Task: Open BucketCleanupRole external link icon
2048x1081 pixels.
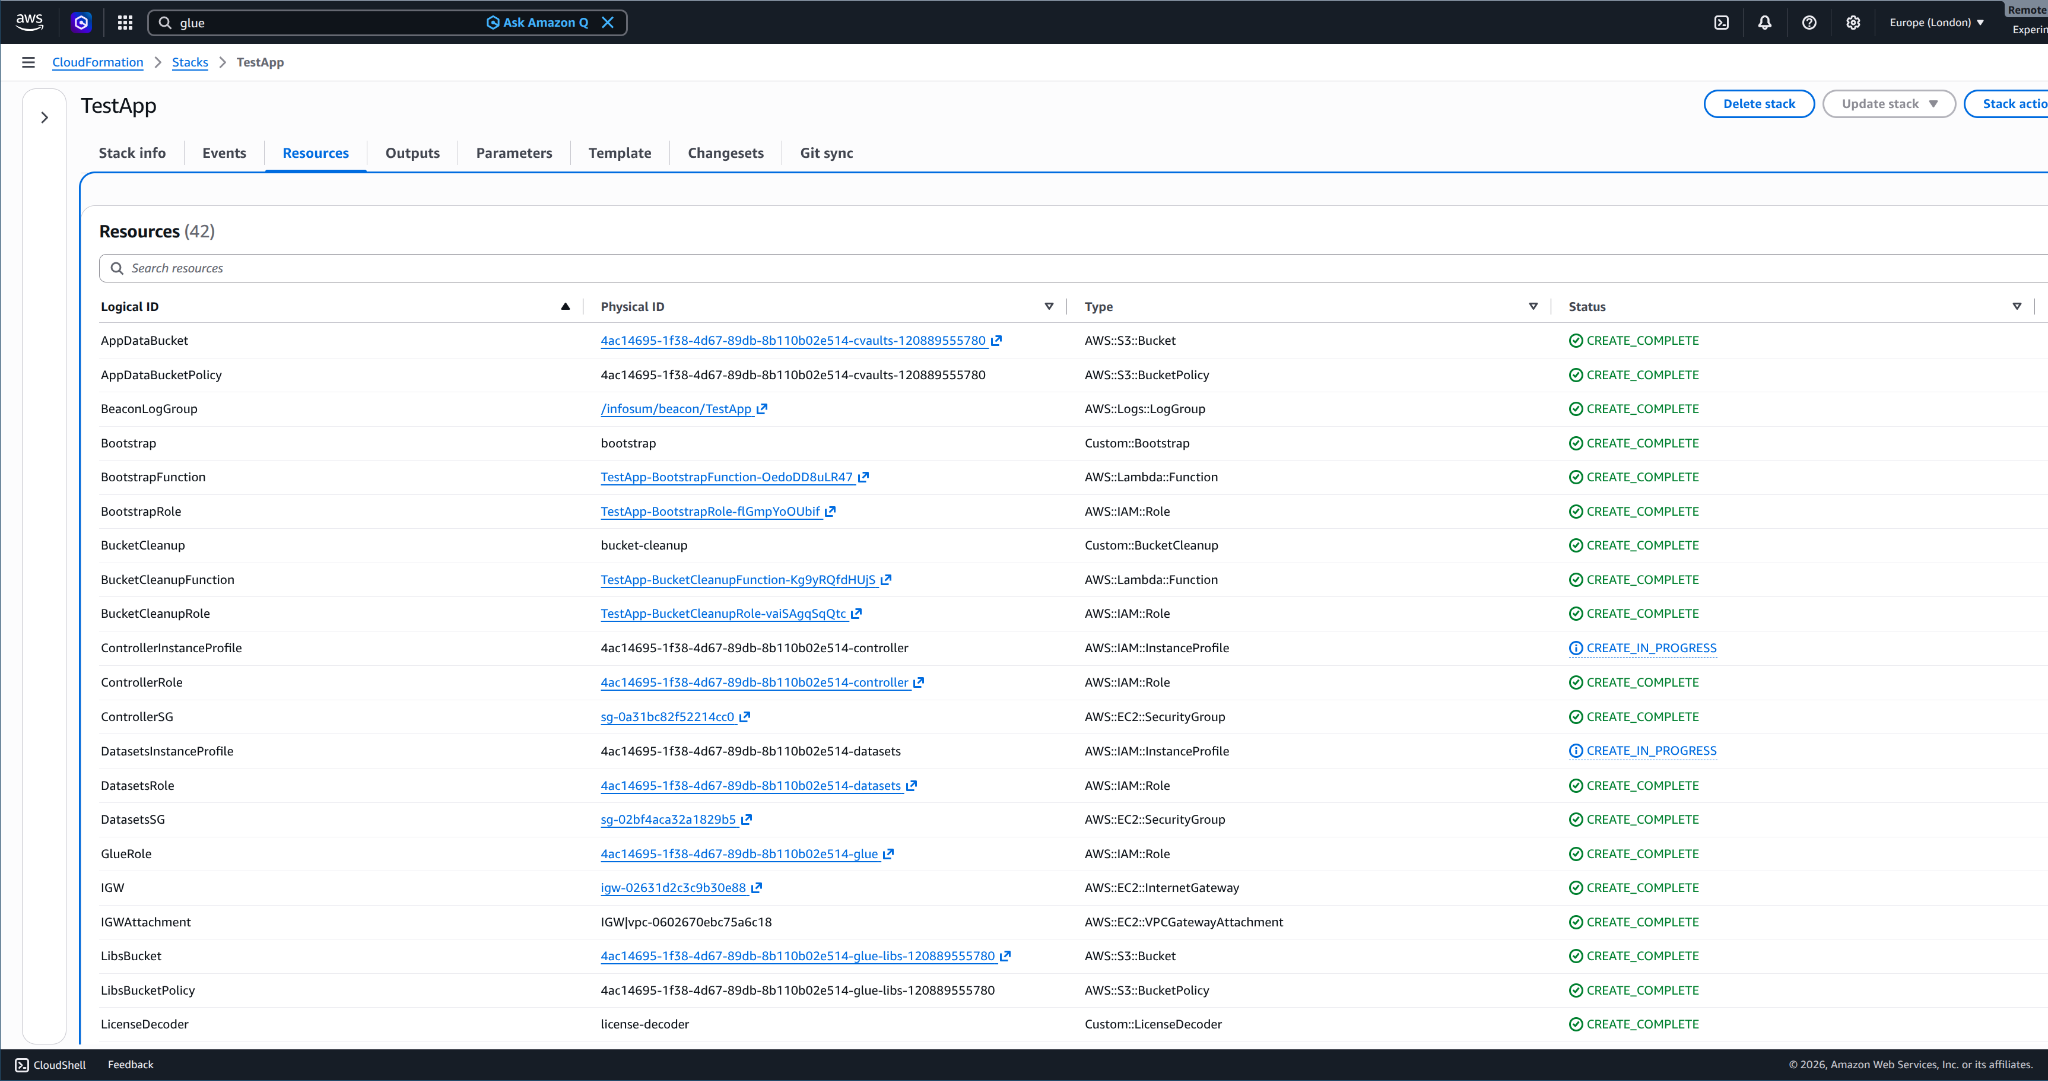Action: pos(856,614)
